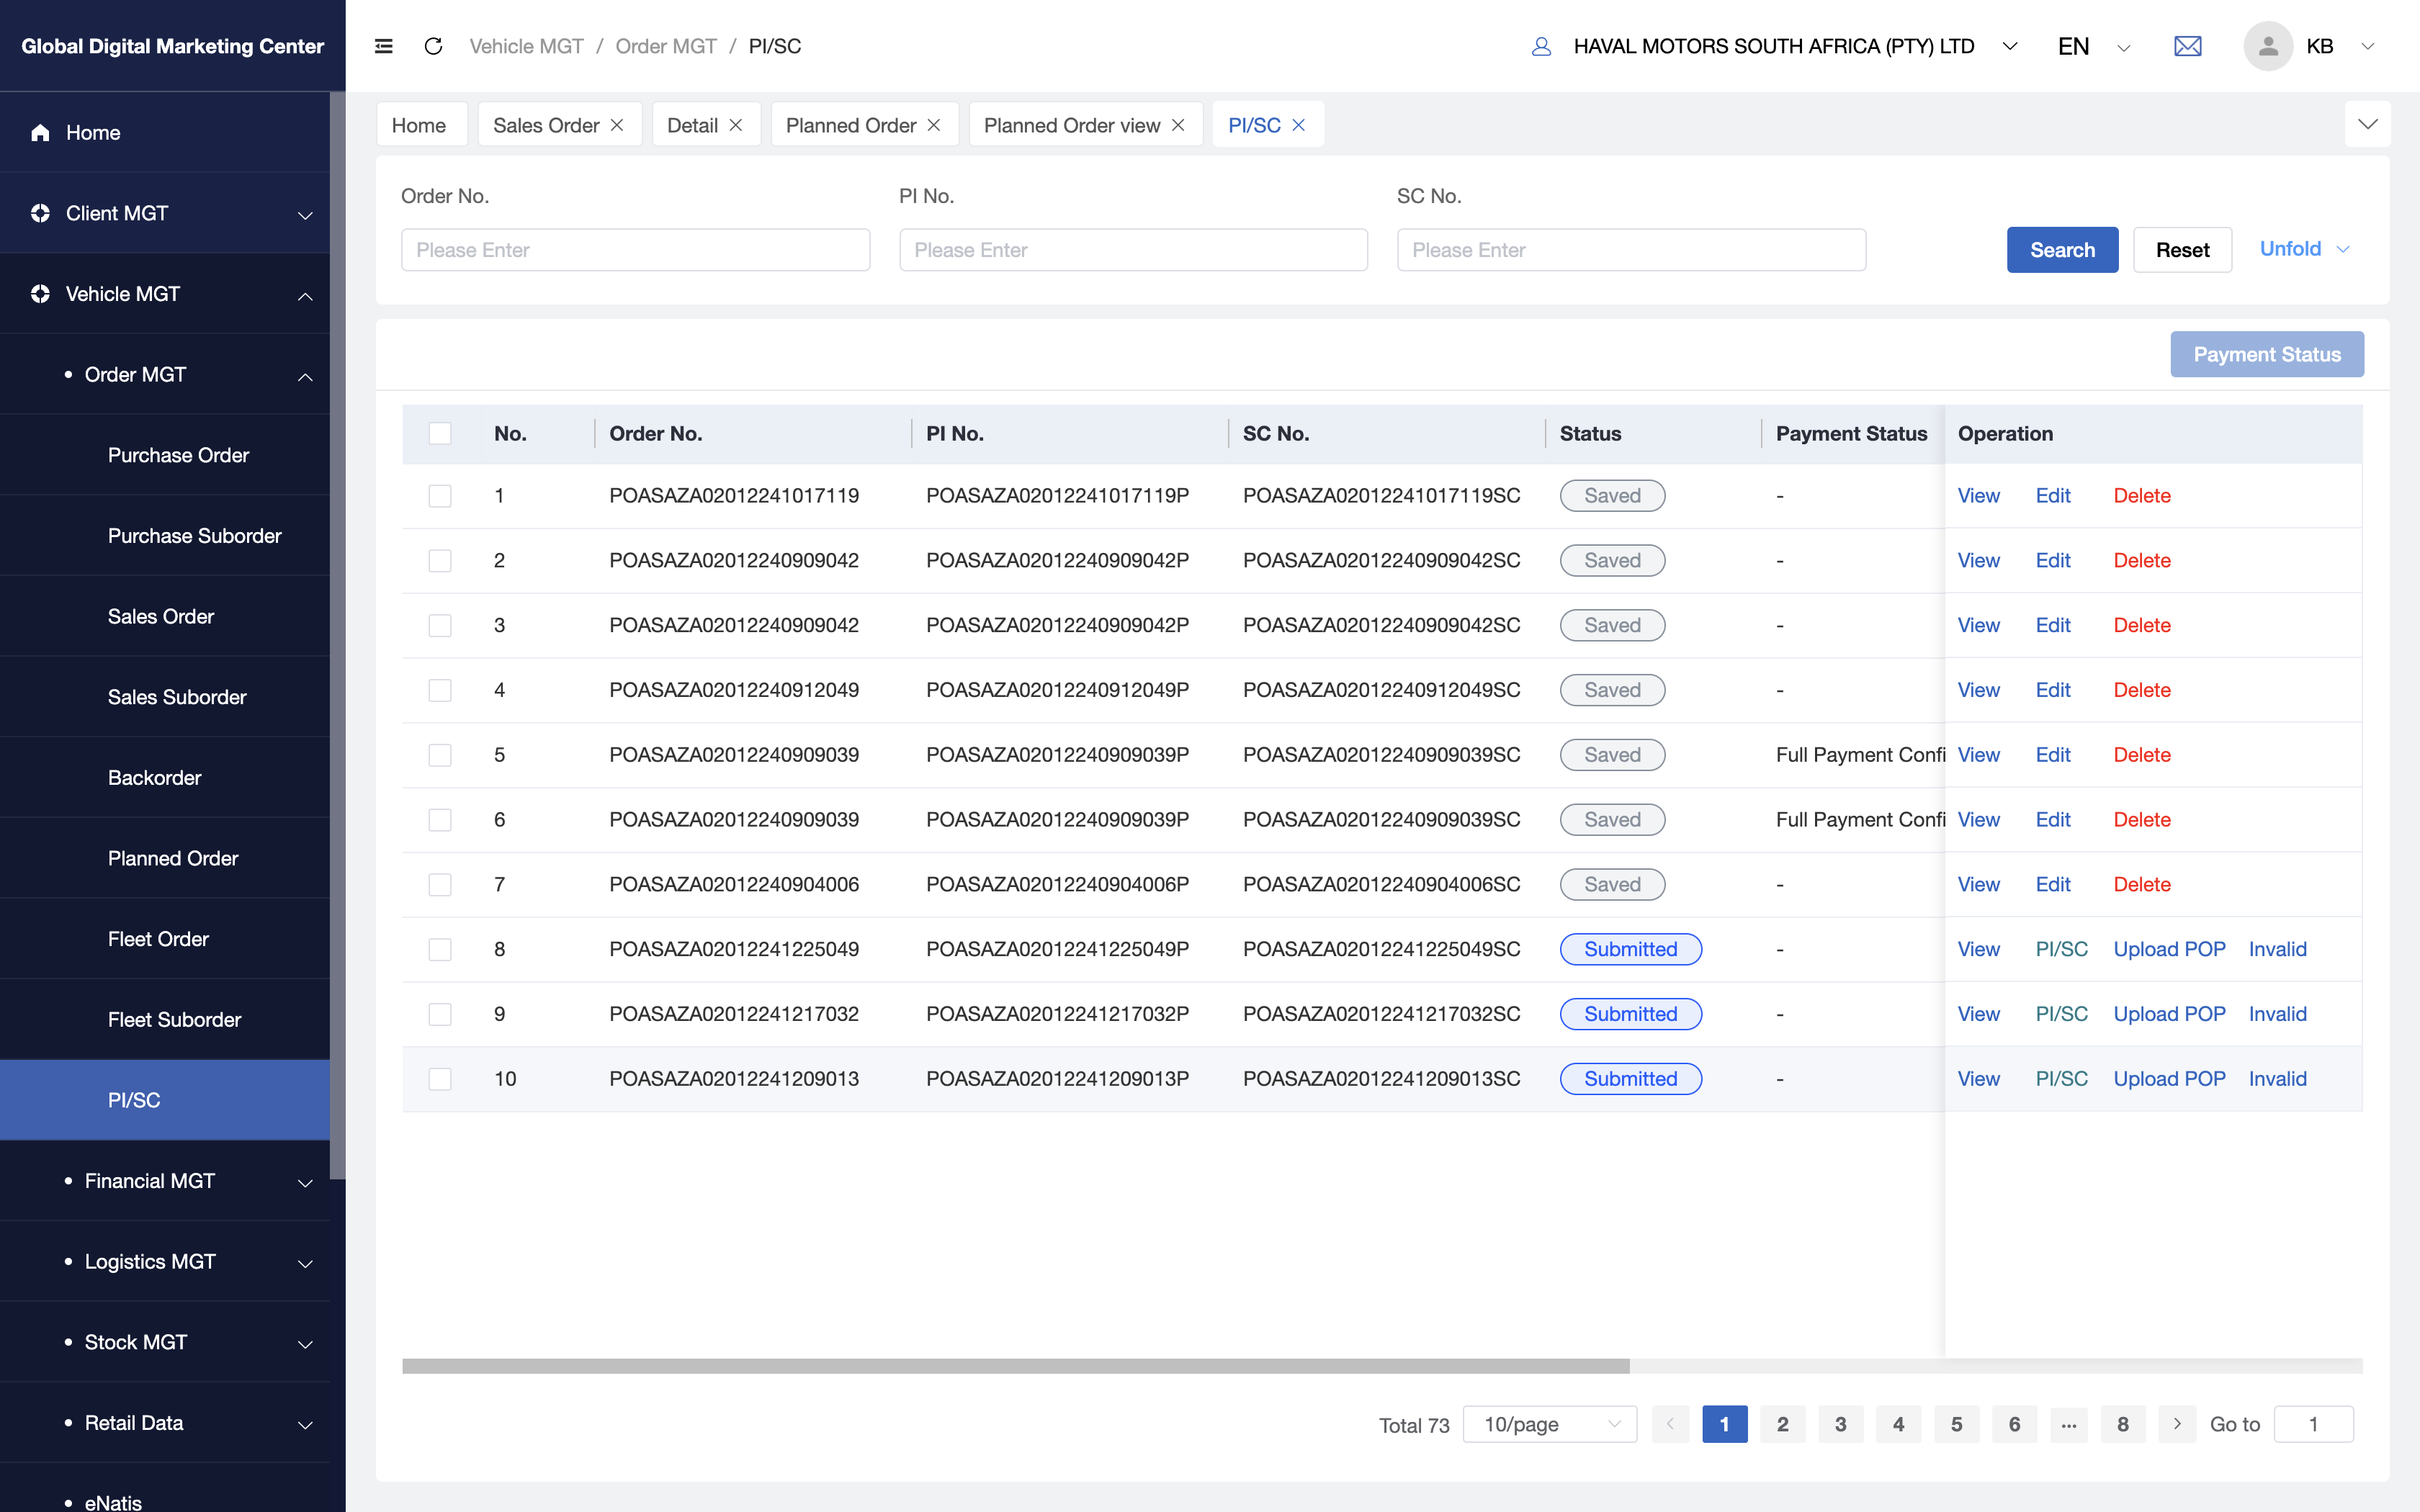Click the horizontal table scrollbar
Image resolution: width=2420 pixels, height=1512 pixels.
coord(1016,1366)
